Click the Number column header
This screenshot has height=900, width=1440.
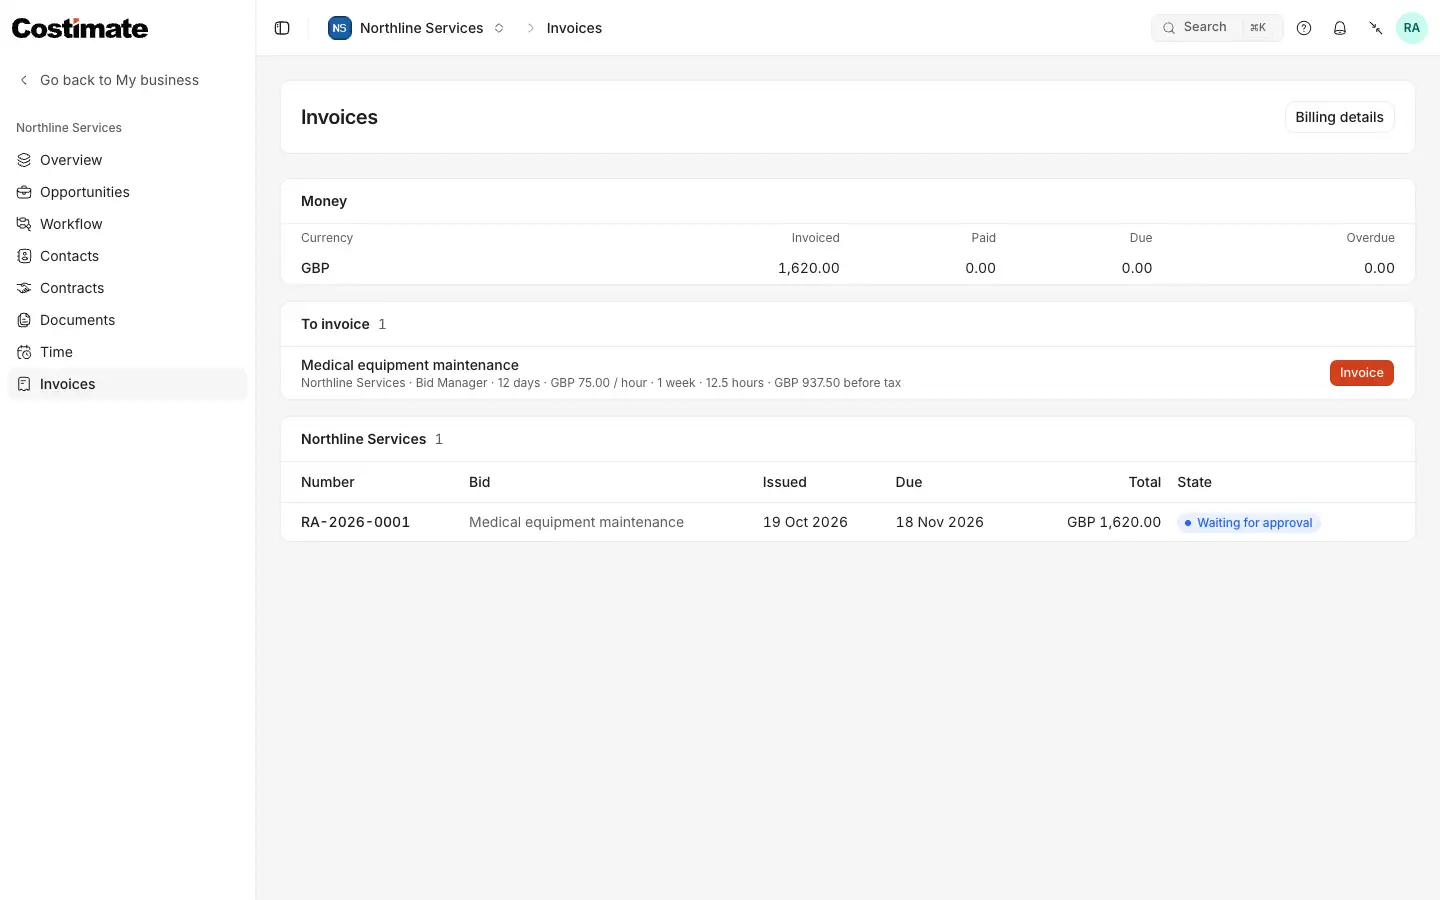pos(328,482)
